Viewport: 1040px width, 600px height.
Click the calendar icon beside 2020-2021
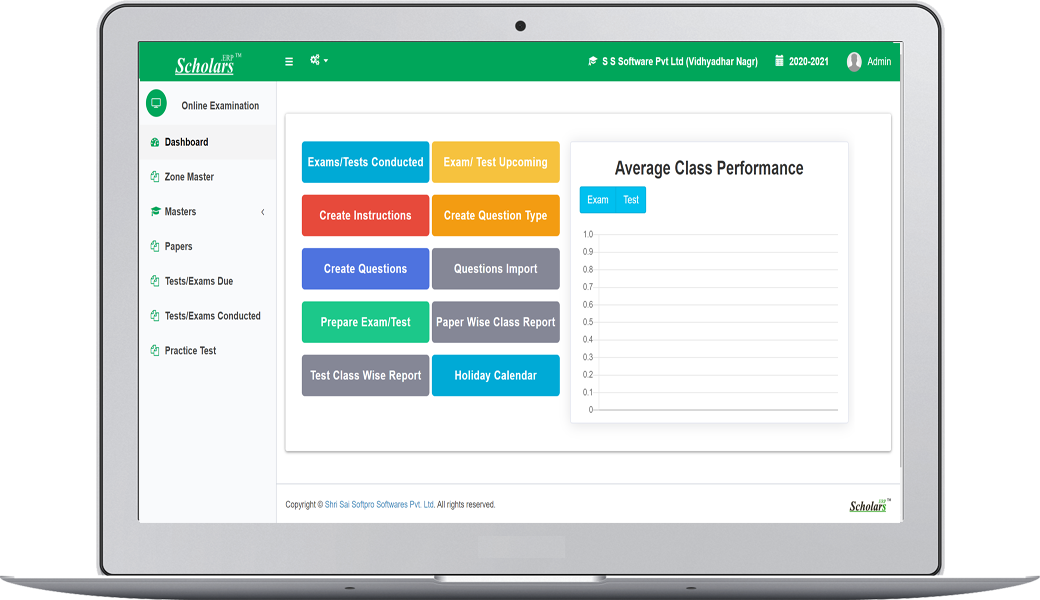(x=779, y=61)
